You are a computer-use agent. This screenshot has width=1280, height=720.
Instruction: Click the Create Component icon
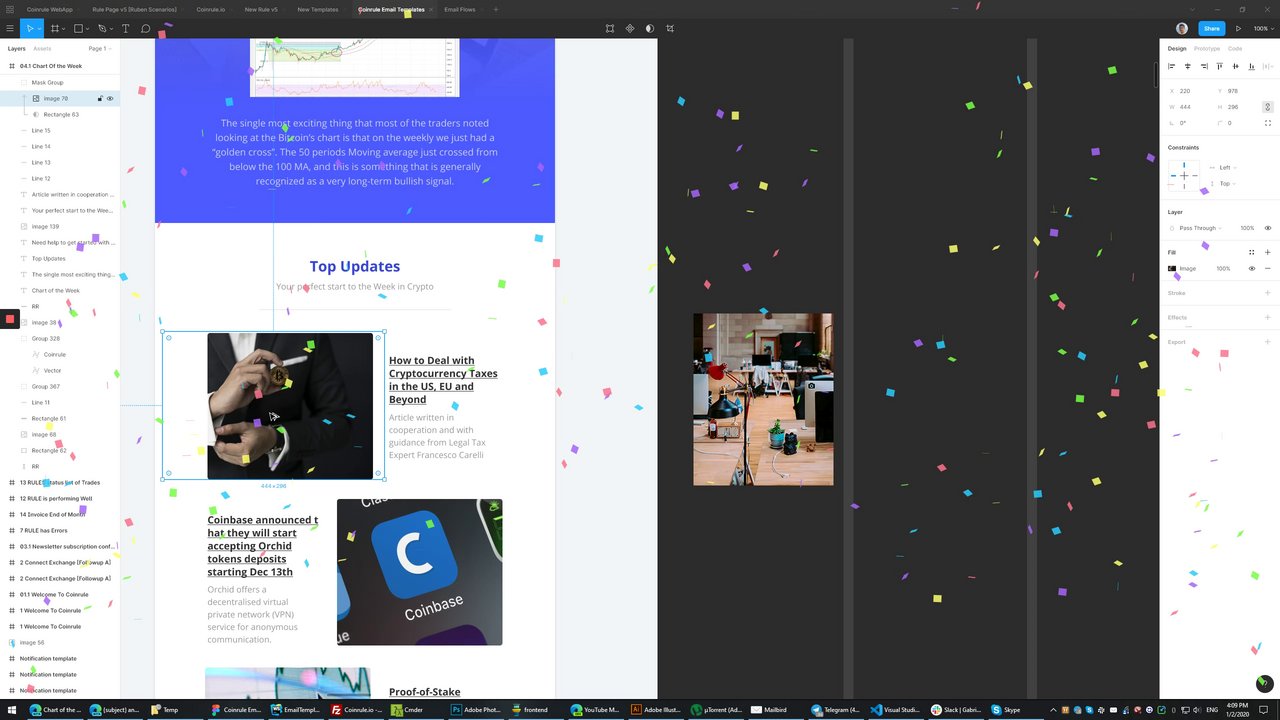630,28
